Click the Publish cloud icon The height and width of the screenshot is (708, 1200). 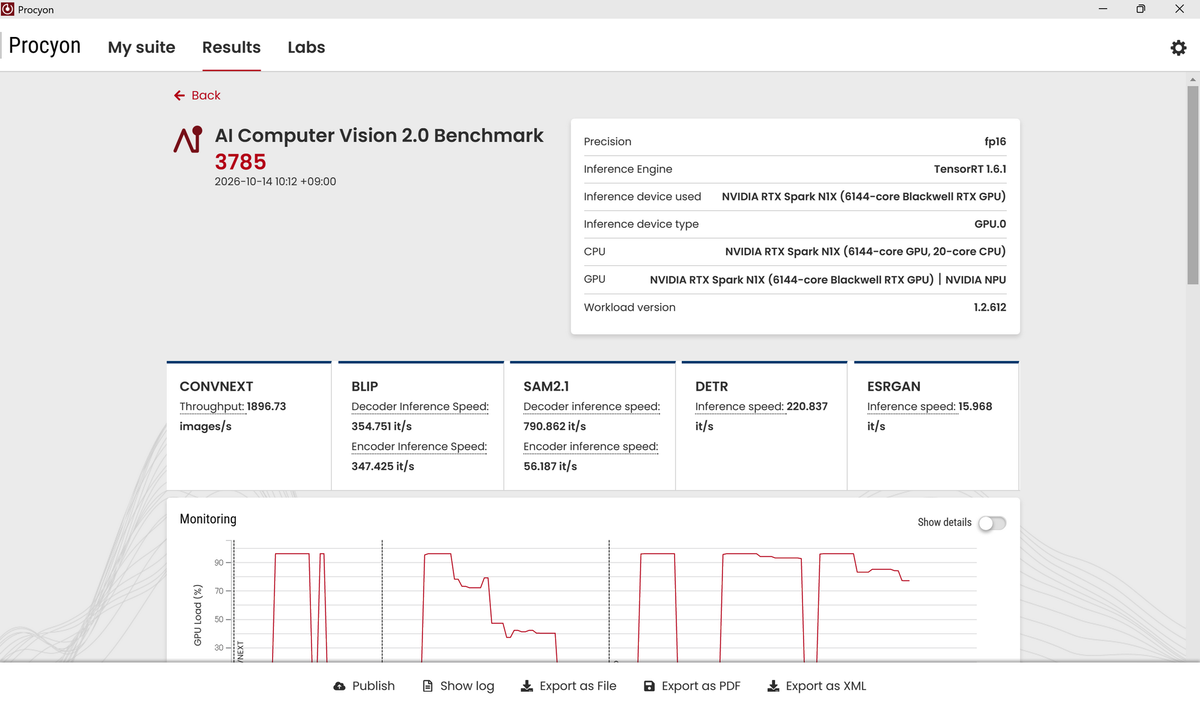pyautogui.click(x=340, y=686)
